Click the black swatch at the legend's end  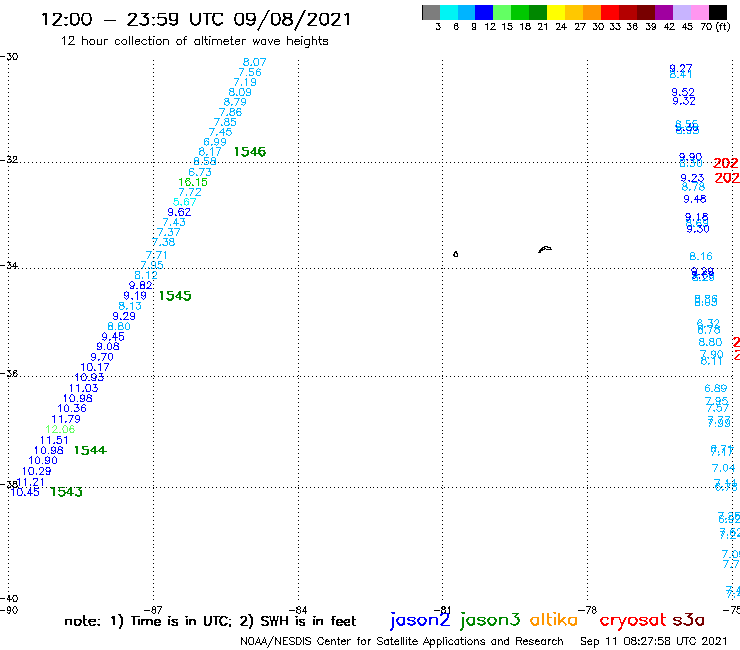(717, 12)
